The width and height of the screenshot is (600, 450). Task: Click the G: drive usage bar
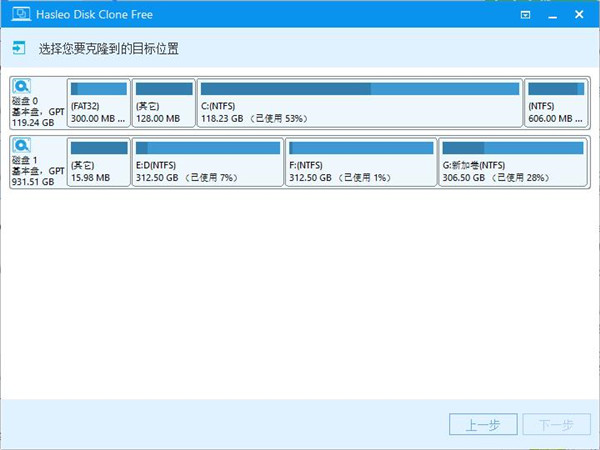[x=512, y=149]
